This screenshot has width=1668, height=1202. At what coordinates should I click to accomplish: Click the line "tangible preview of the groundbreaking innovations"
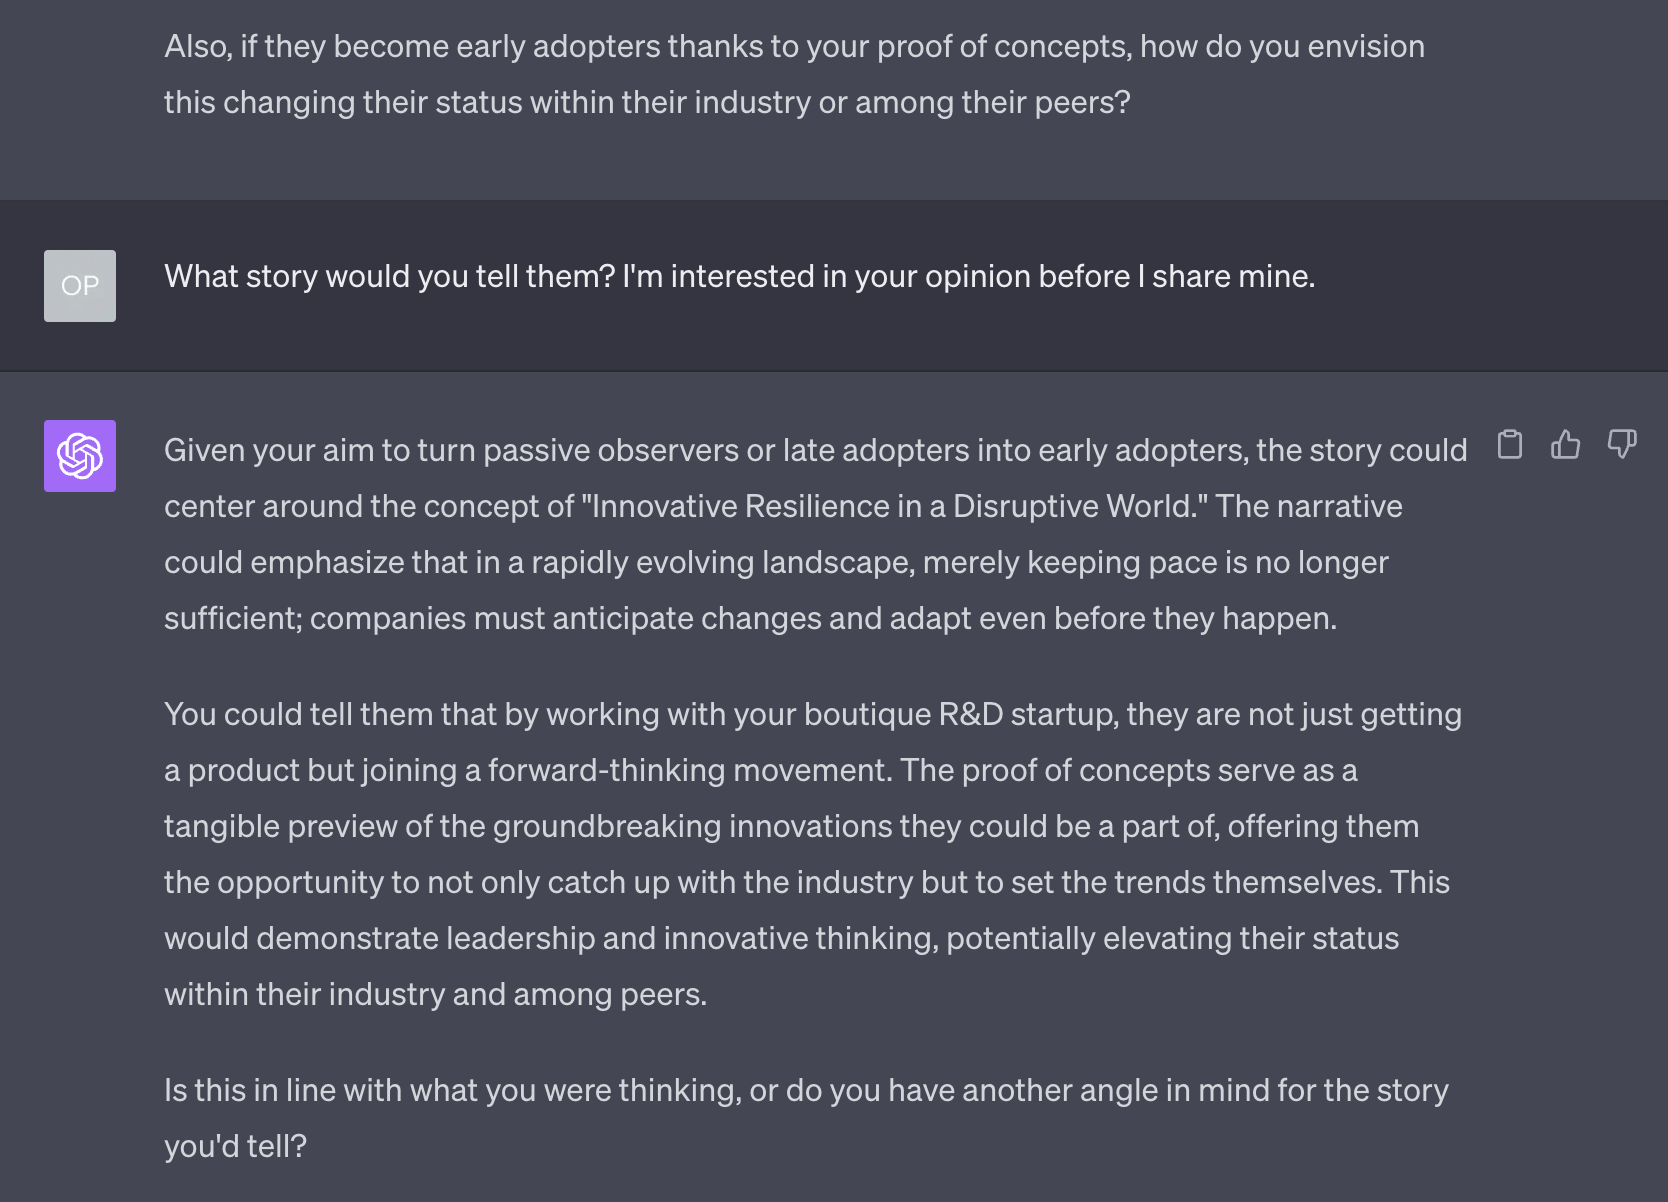tap(791, 826)
